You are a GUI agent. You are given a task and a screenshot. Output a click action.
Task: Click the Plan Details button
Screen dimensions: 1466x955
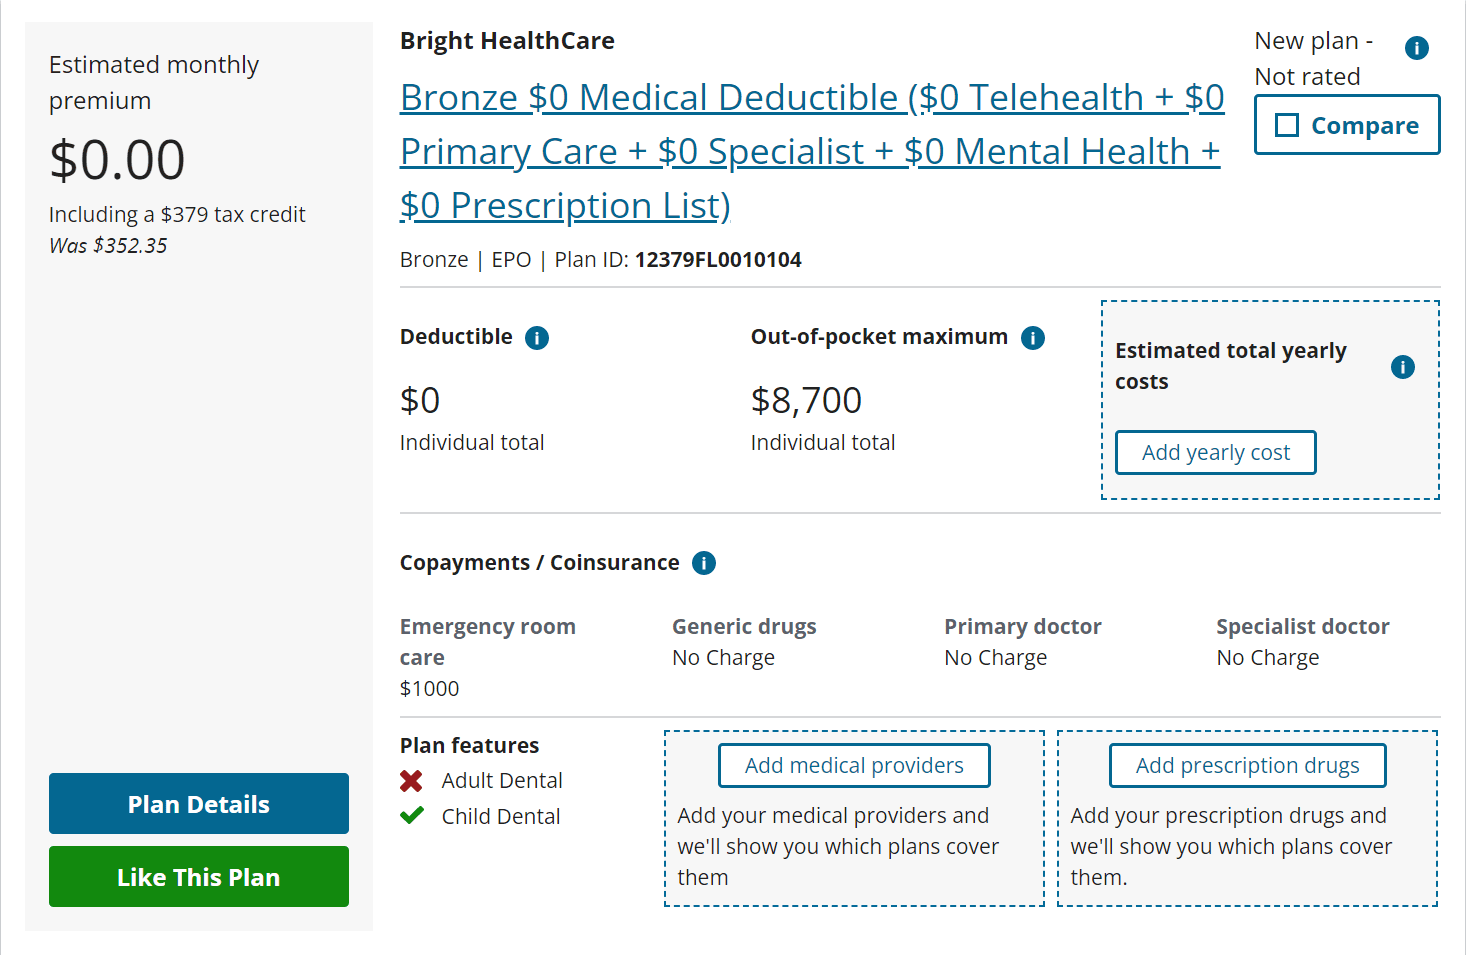pyautogui.click(x=199, y=803)
